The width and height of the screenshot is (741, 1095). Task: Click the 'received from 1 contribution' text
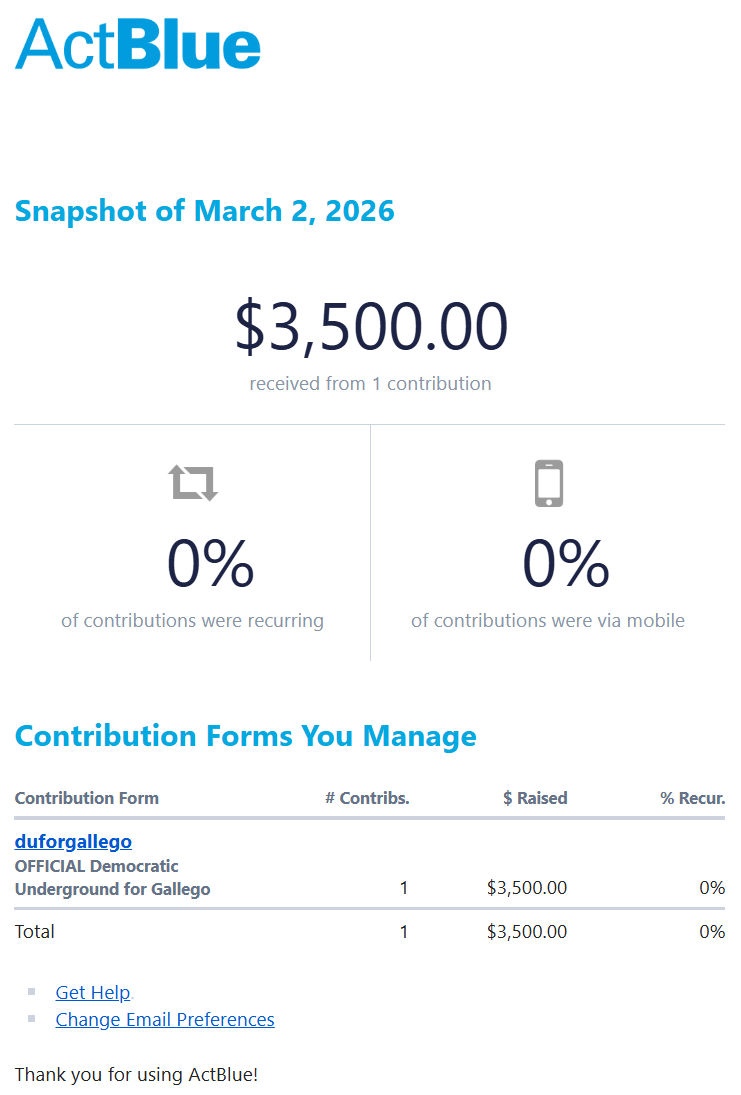coord(370,383)
